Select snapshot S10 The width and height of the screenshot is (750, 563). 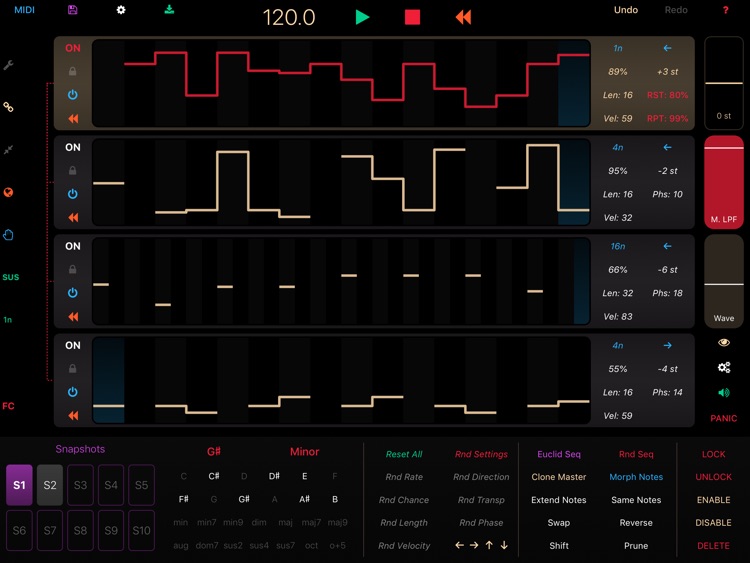coord(142,530)
